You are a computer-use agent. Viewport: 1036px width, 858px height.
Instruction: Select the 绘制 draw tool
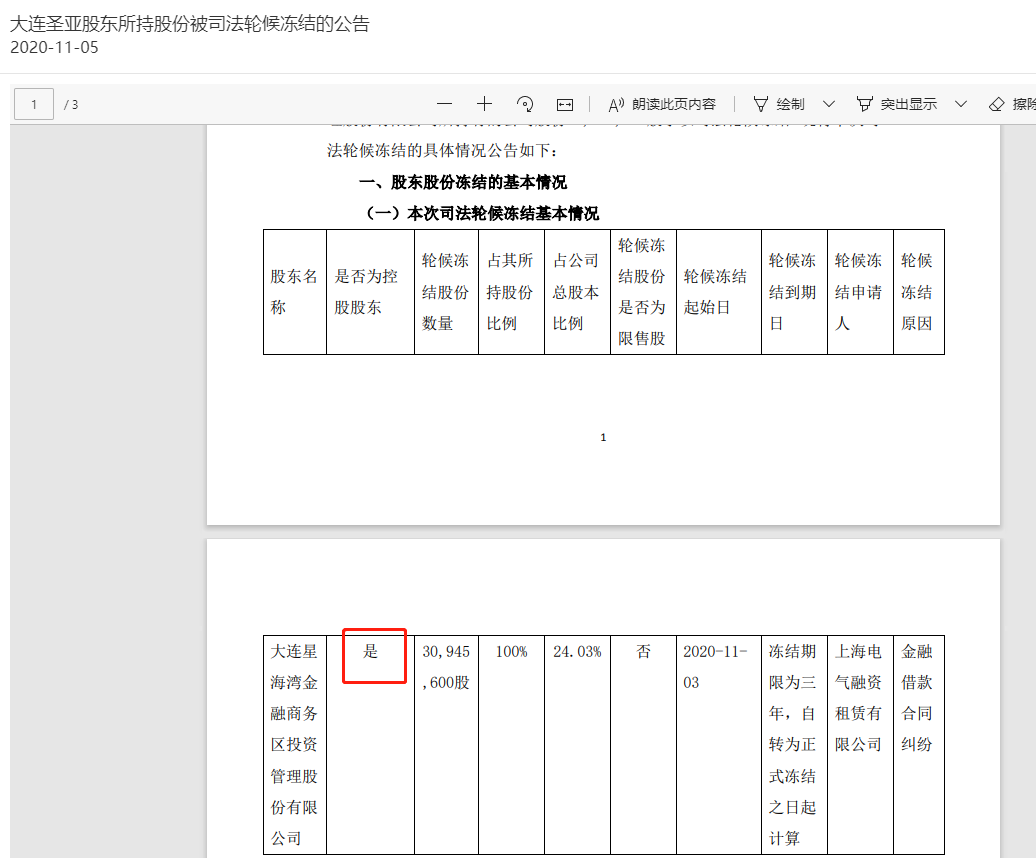pos(778,104)
